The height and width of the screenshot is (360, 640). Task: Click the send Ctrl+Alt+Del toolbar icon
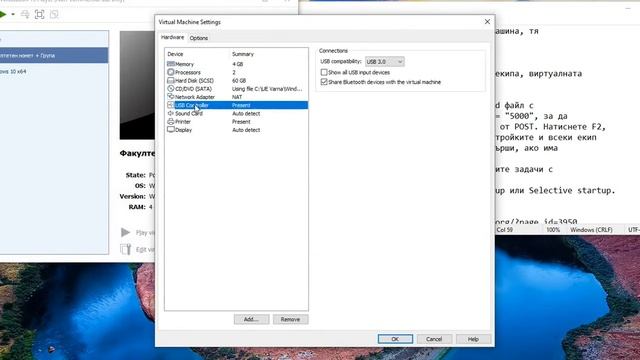tap(25, 15)
